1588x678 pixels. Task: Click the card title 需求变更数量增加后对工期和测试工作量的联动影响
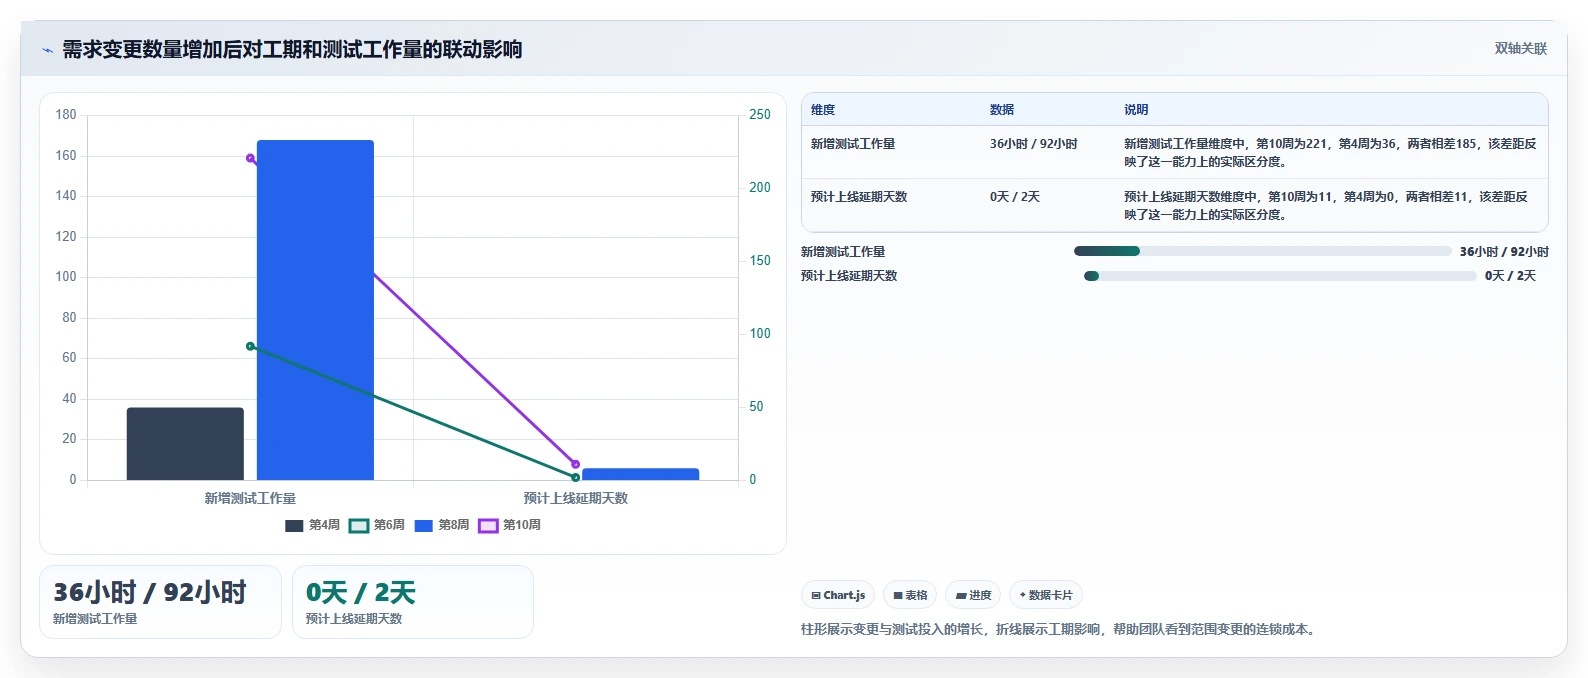[292, 49]
